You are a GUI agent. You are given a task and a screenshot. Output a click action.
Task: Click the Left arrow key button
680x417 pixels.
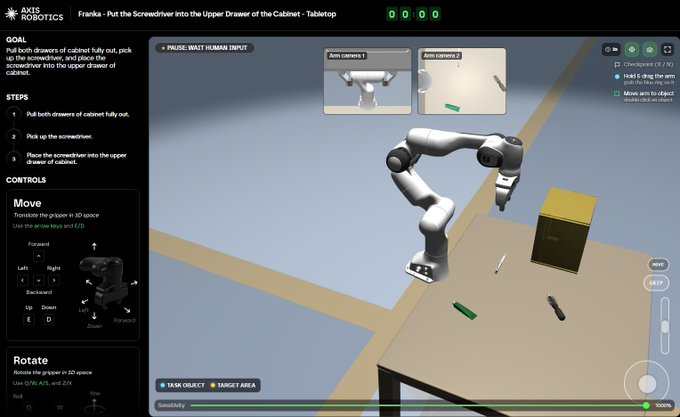(x=22, y=280)
